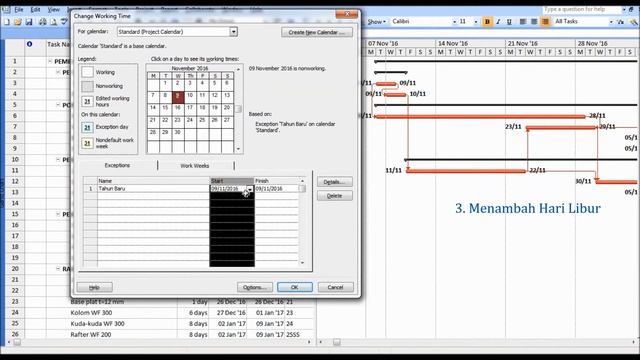The width and height of the screenshot is (640, 360).
Task: Collapse summary task in row 1
Action: (x=50, y=61)
